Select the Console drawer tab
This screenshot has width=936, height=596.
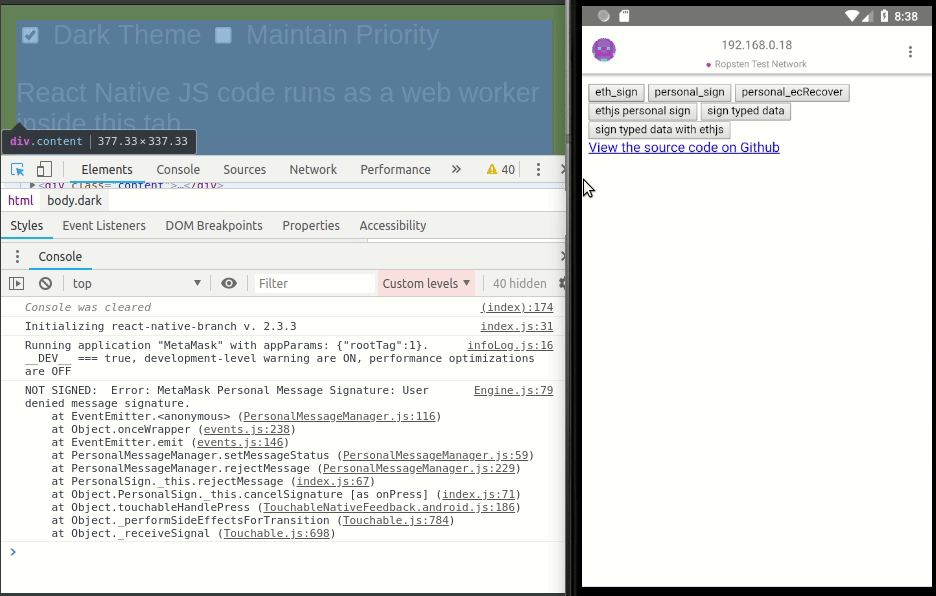point(60,257)
